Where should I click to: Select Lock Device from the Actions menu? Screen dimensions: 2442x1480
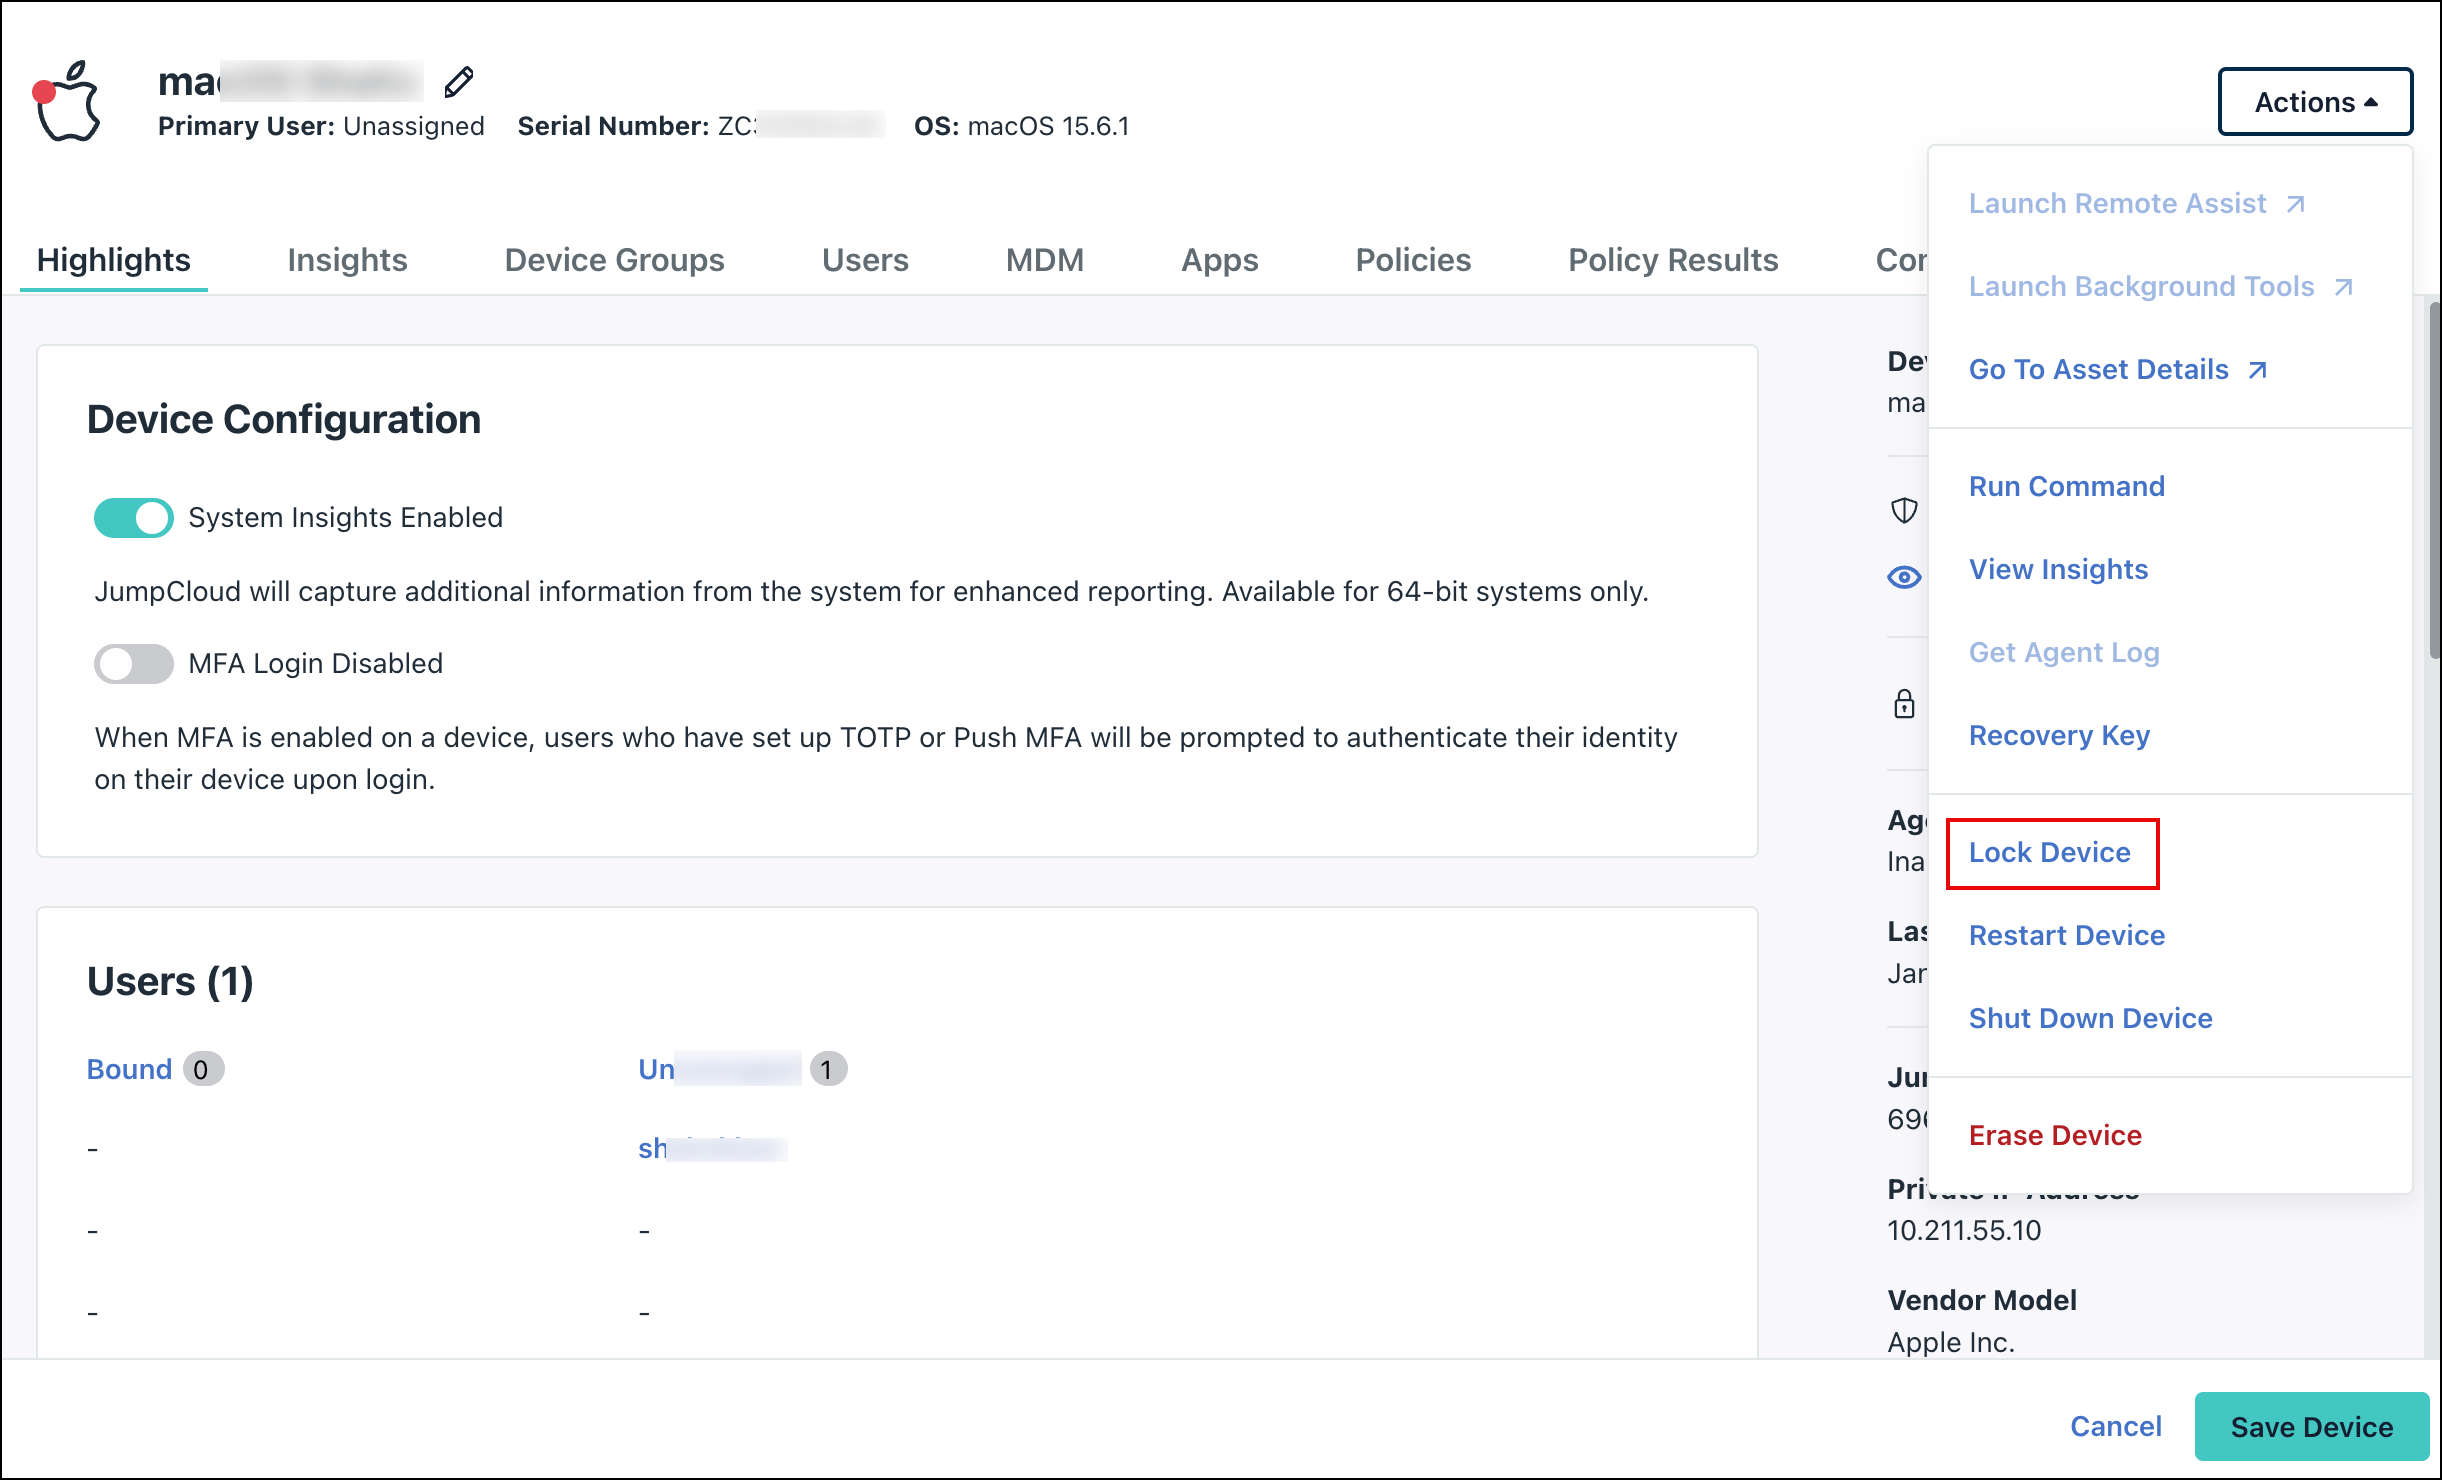[2049, 852]
